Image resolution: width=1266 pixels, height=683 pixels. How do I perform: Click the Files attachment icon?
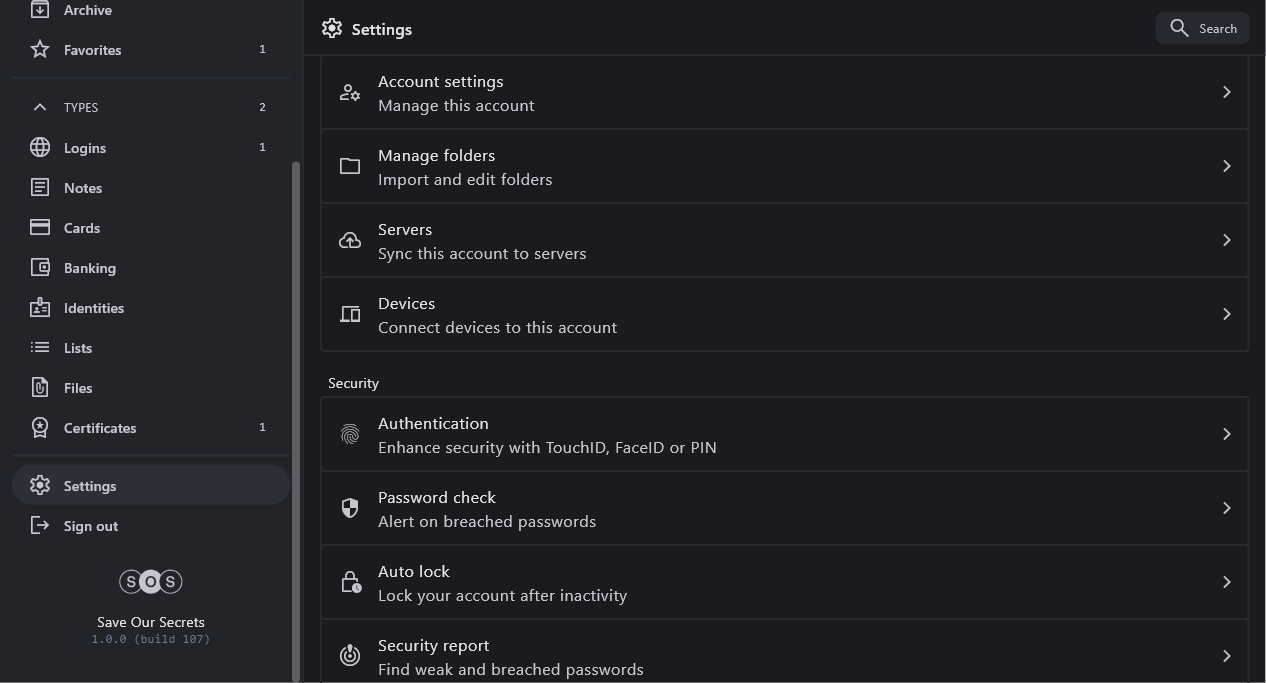pyautogui.click(x=40, y=388)
